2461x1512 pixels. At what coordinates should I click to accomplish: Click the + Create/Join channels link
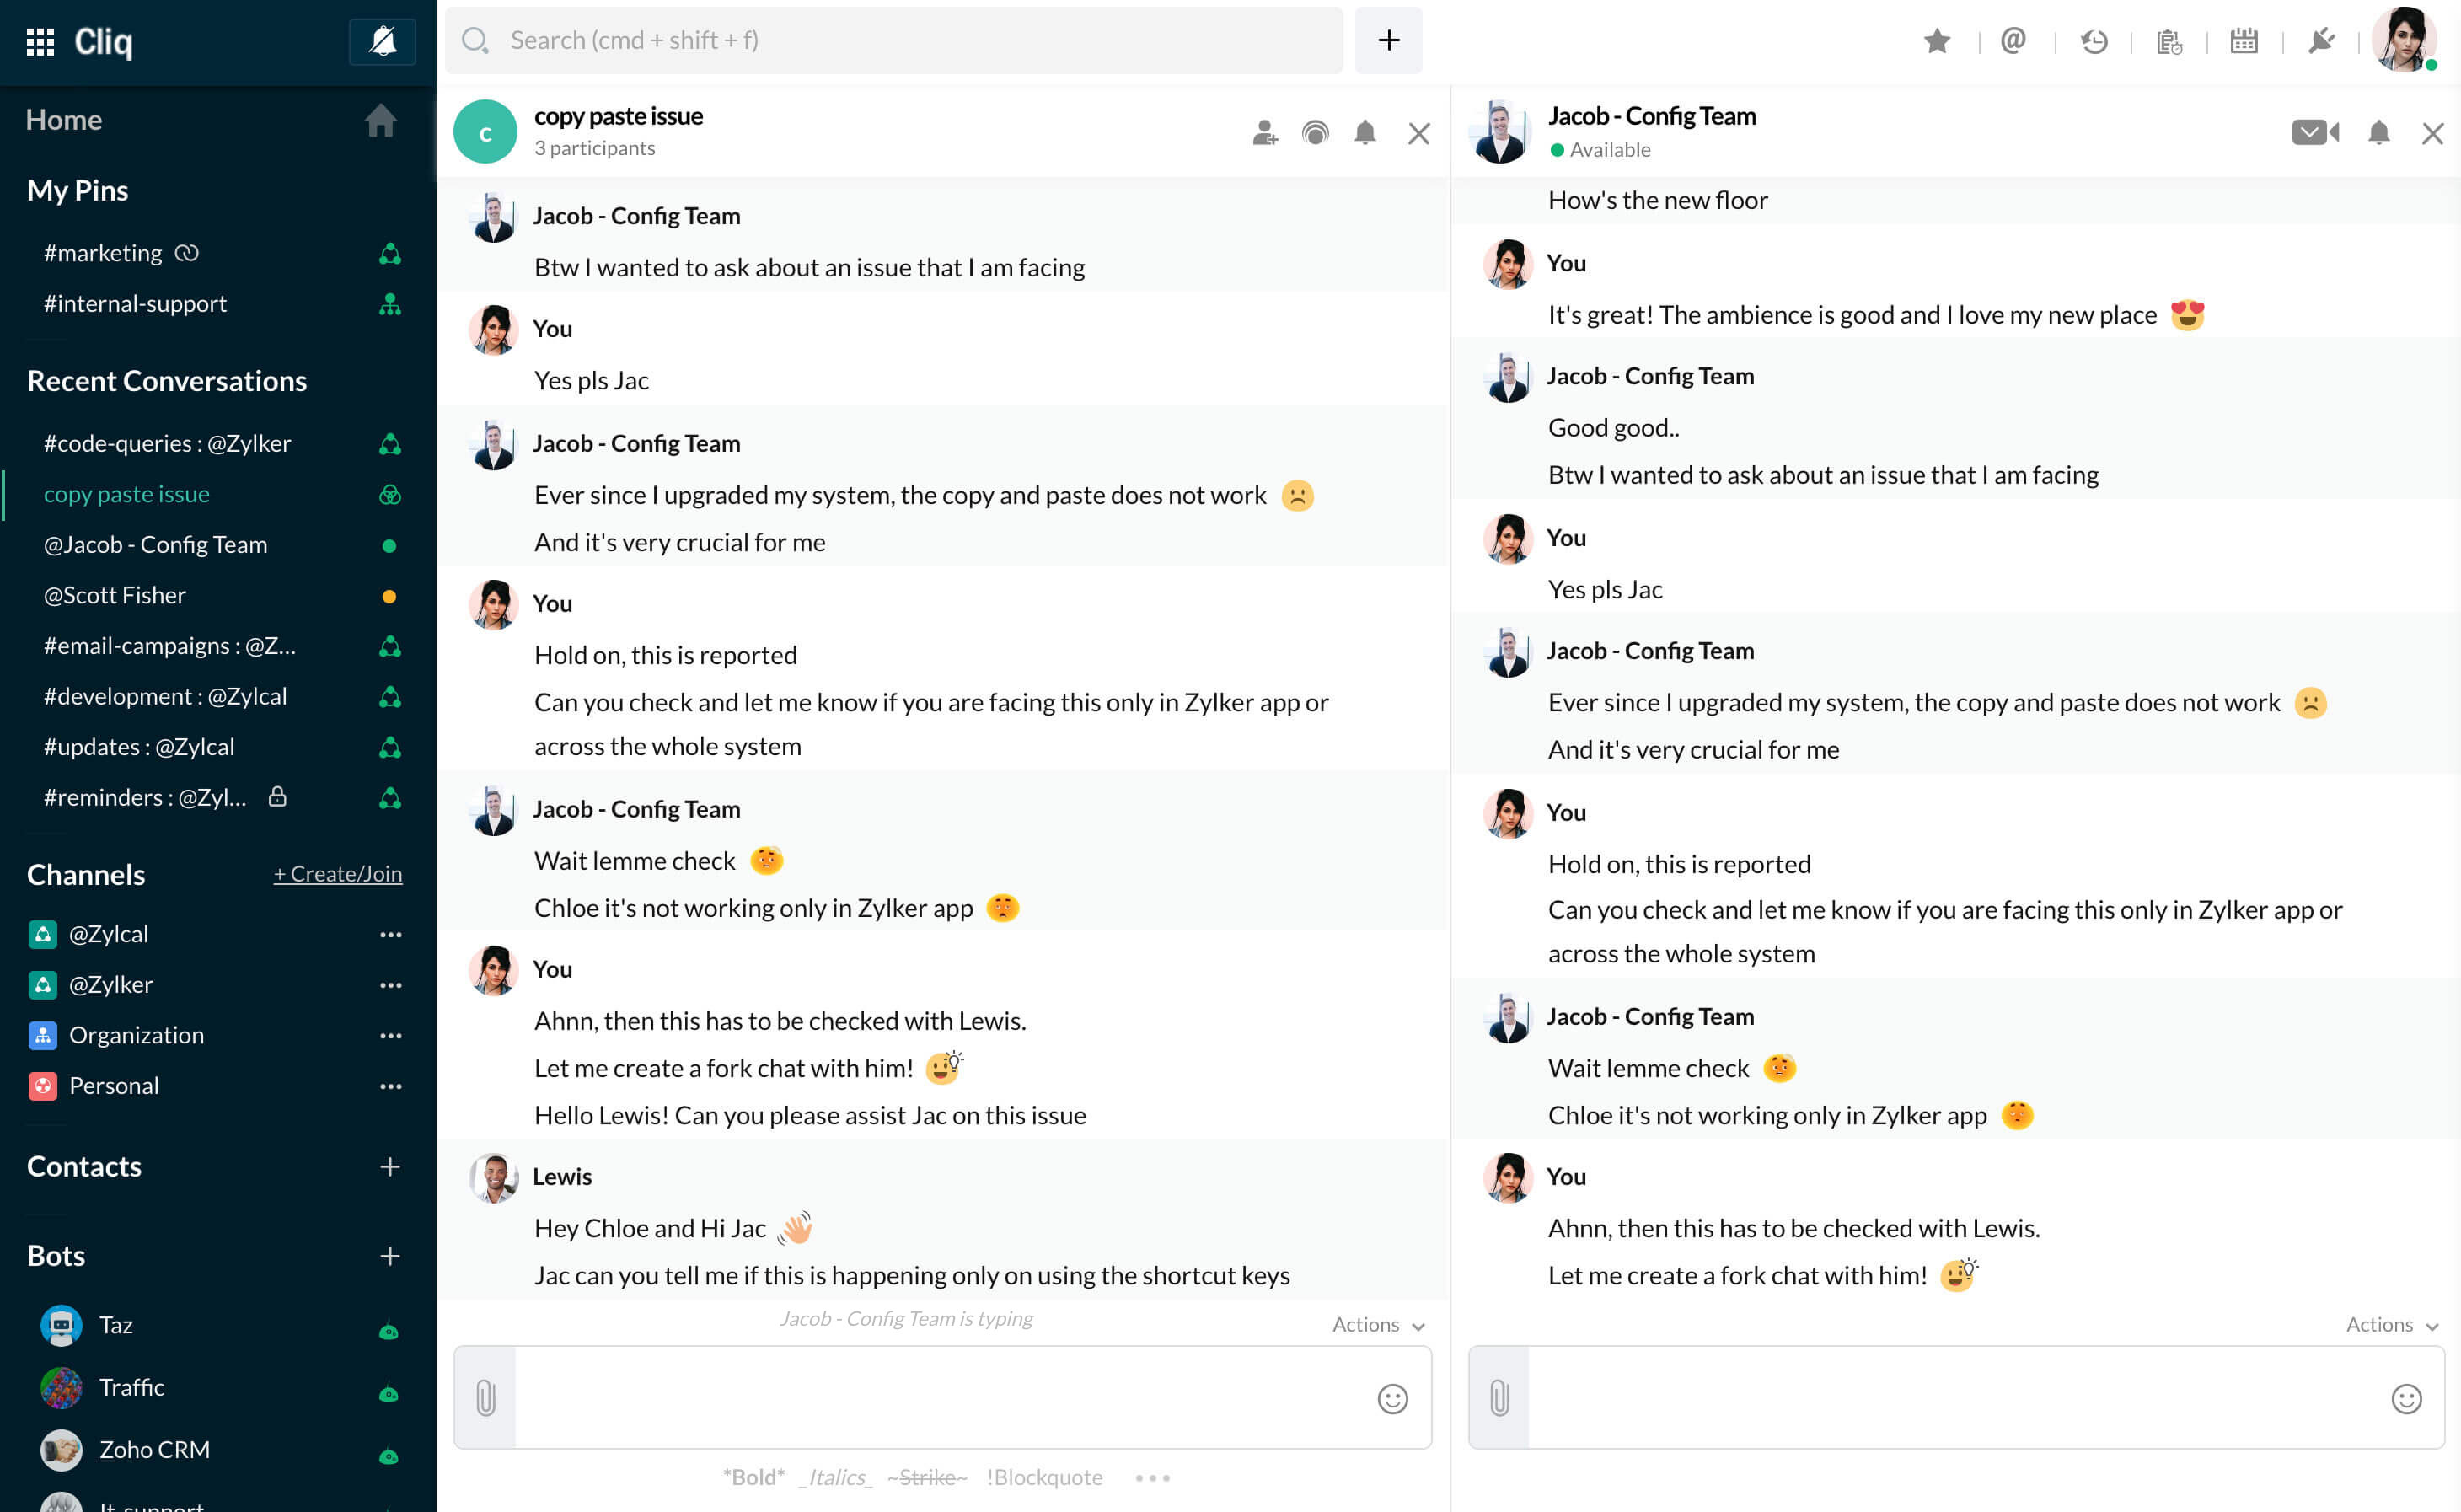338,874
